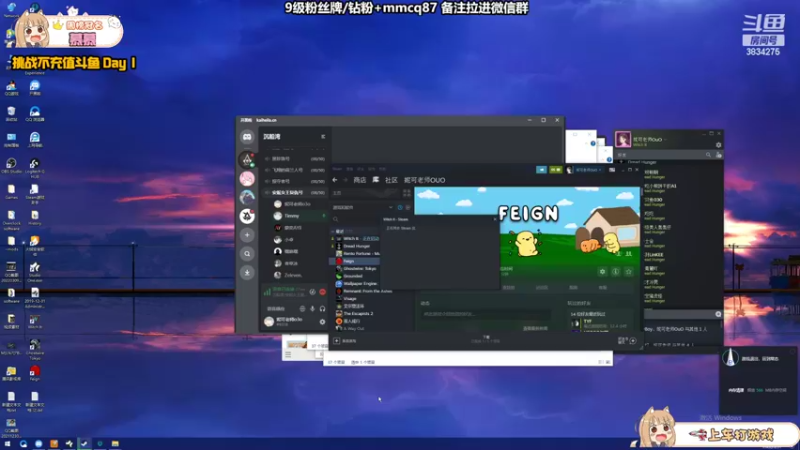Go back in Steam navigation
Viewport: 800px width, 450px height.
(x=335, y=180)
